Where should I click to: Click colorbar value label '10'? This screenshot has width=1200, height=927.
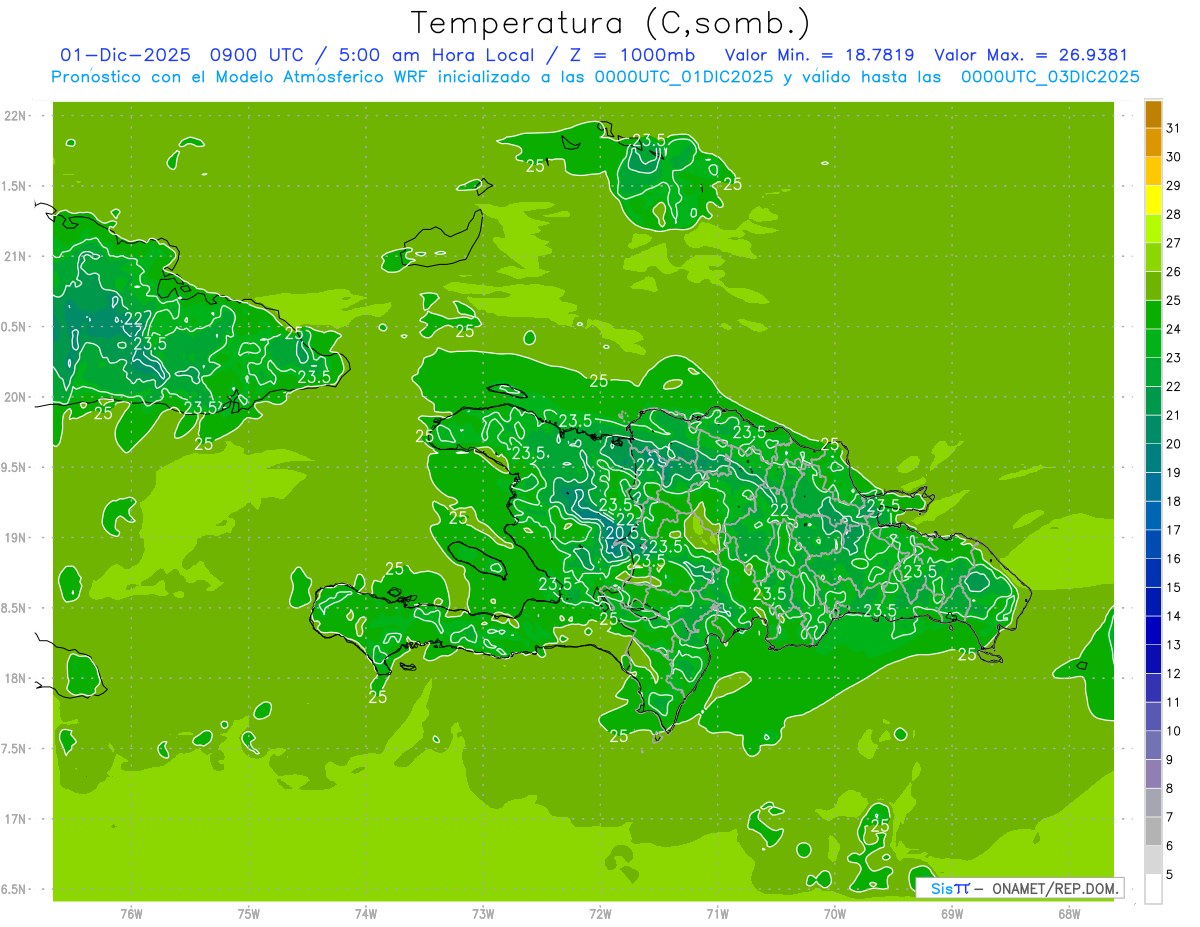tap(1174, 731)
